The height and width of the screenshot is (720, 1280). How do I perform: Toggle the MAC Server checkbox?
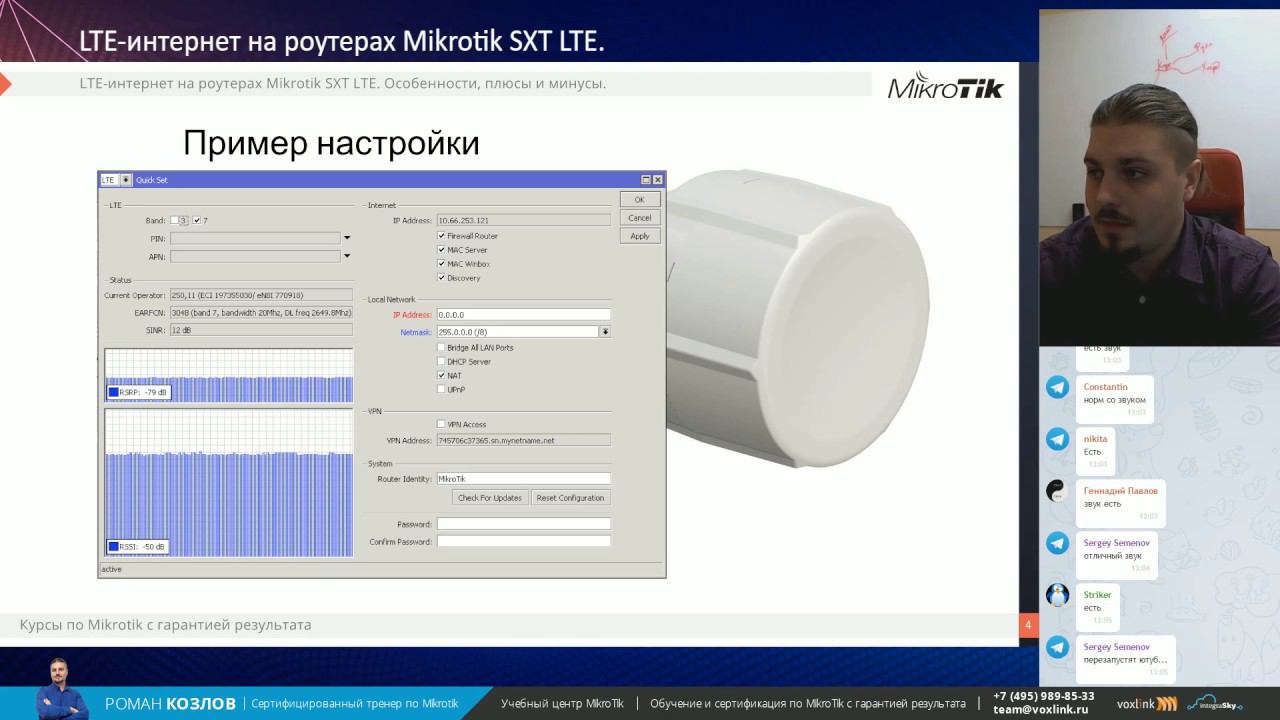pyautogui.click(x=441, y=250)
